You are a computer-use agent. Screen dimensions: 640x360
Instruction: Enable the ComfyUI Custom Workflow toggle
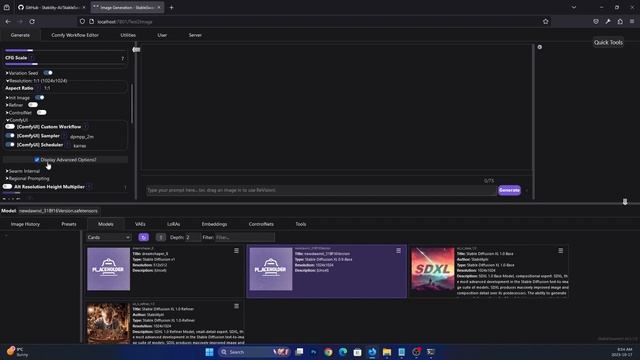tap(10, 127)
